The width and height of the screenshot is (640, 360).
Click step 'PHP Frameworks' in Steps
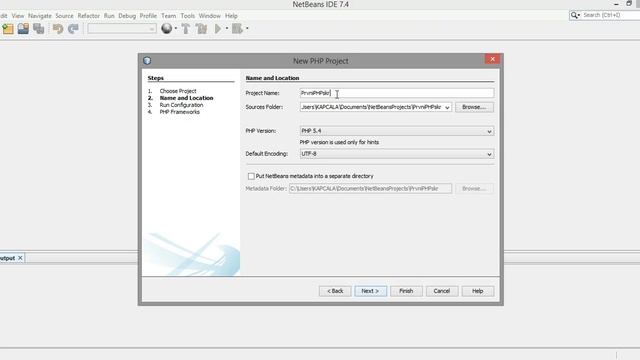(x=180, y=112)
